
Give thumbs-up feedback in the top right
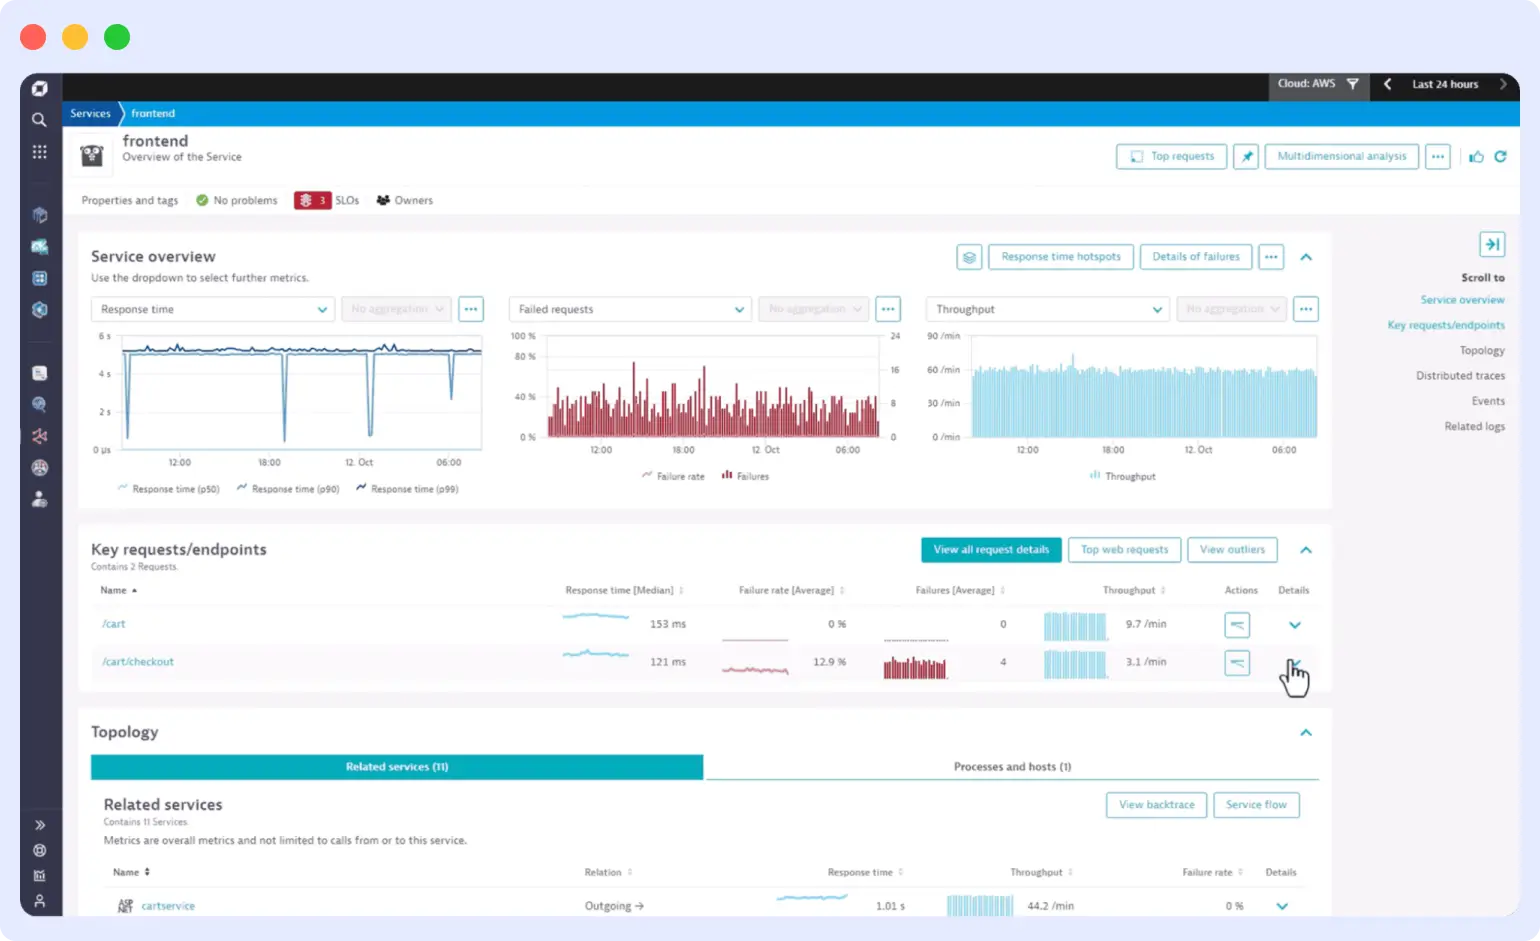(x=1476, y=156)
